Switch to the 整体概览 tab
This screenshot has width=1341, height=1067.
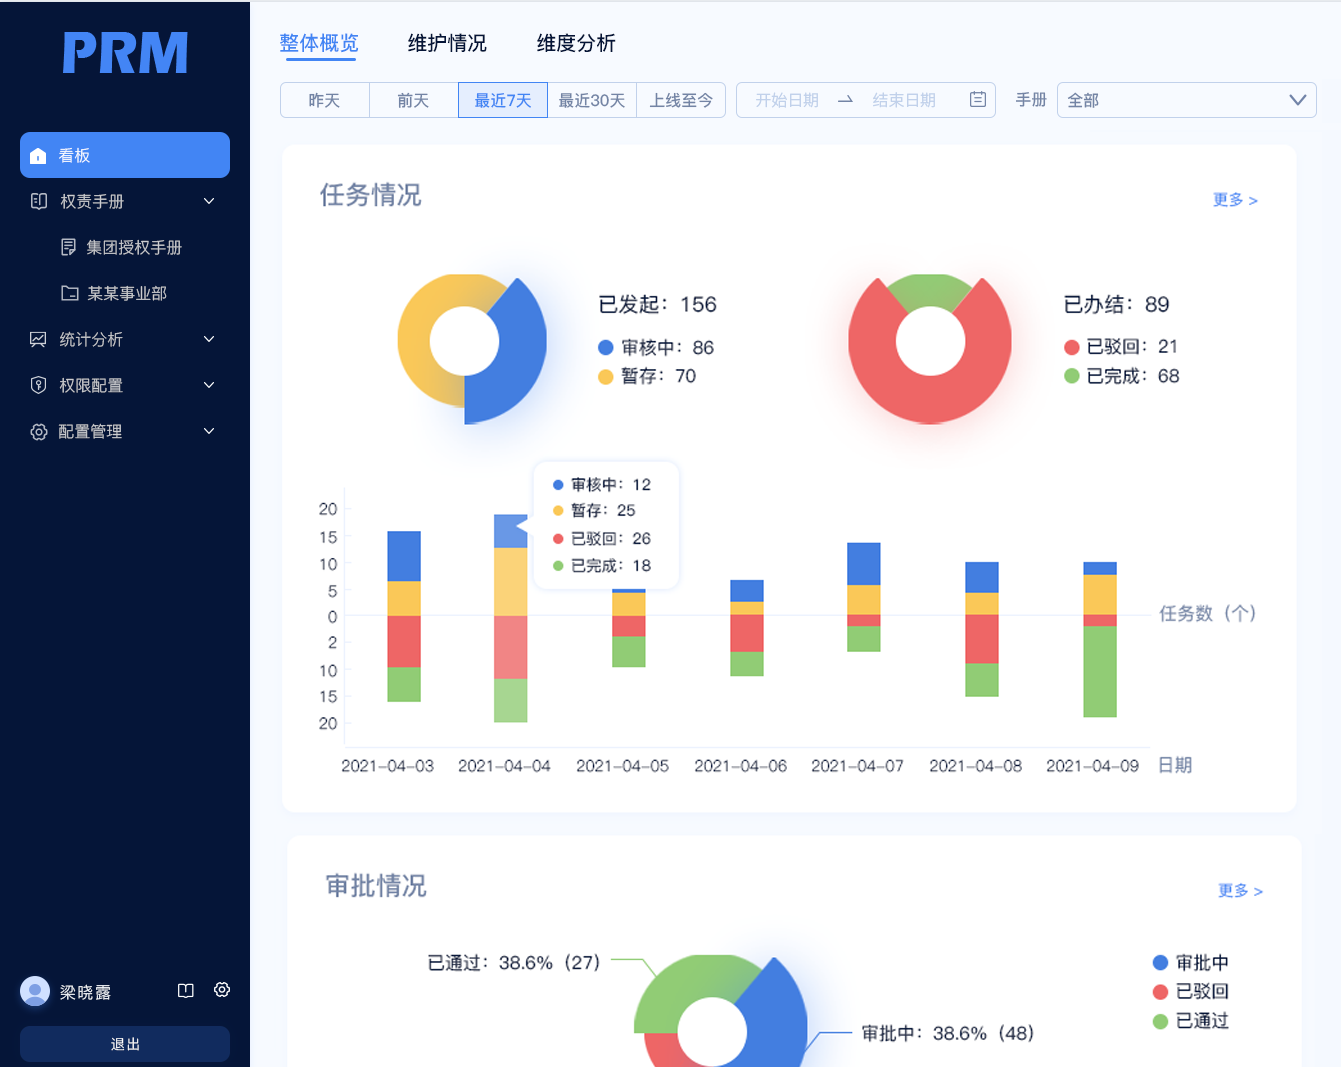(x=319, y=43)
